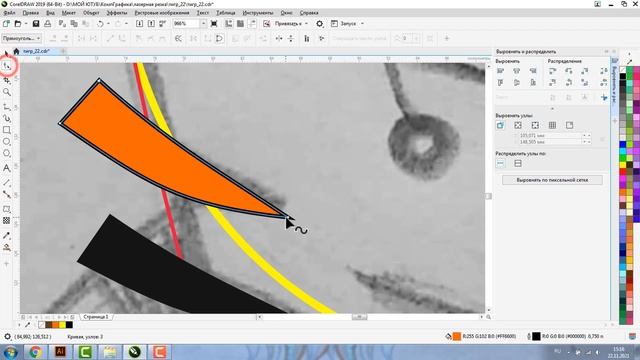Click Align right icon in docker

pos(533,71)
